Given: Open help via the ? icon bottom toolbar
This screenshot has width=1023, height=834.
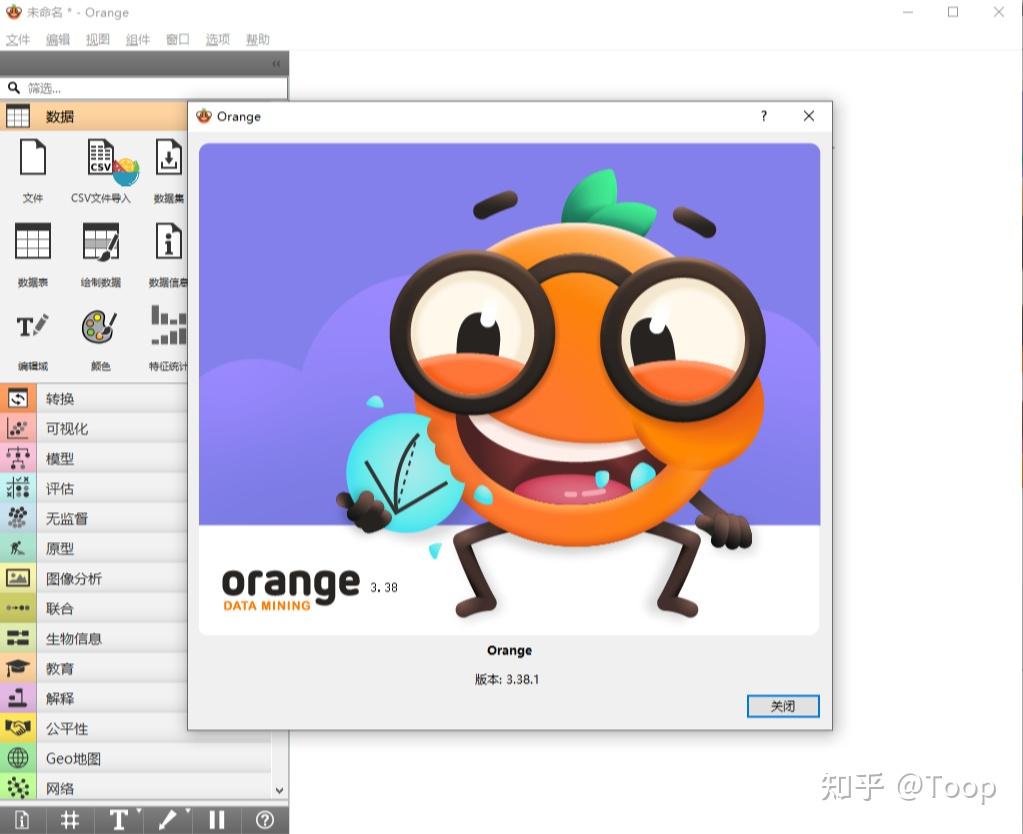Looking at the screenshot, I should tap(265, 819).
